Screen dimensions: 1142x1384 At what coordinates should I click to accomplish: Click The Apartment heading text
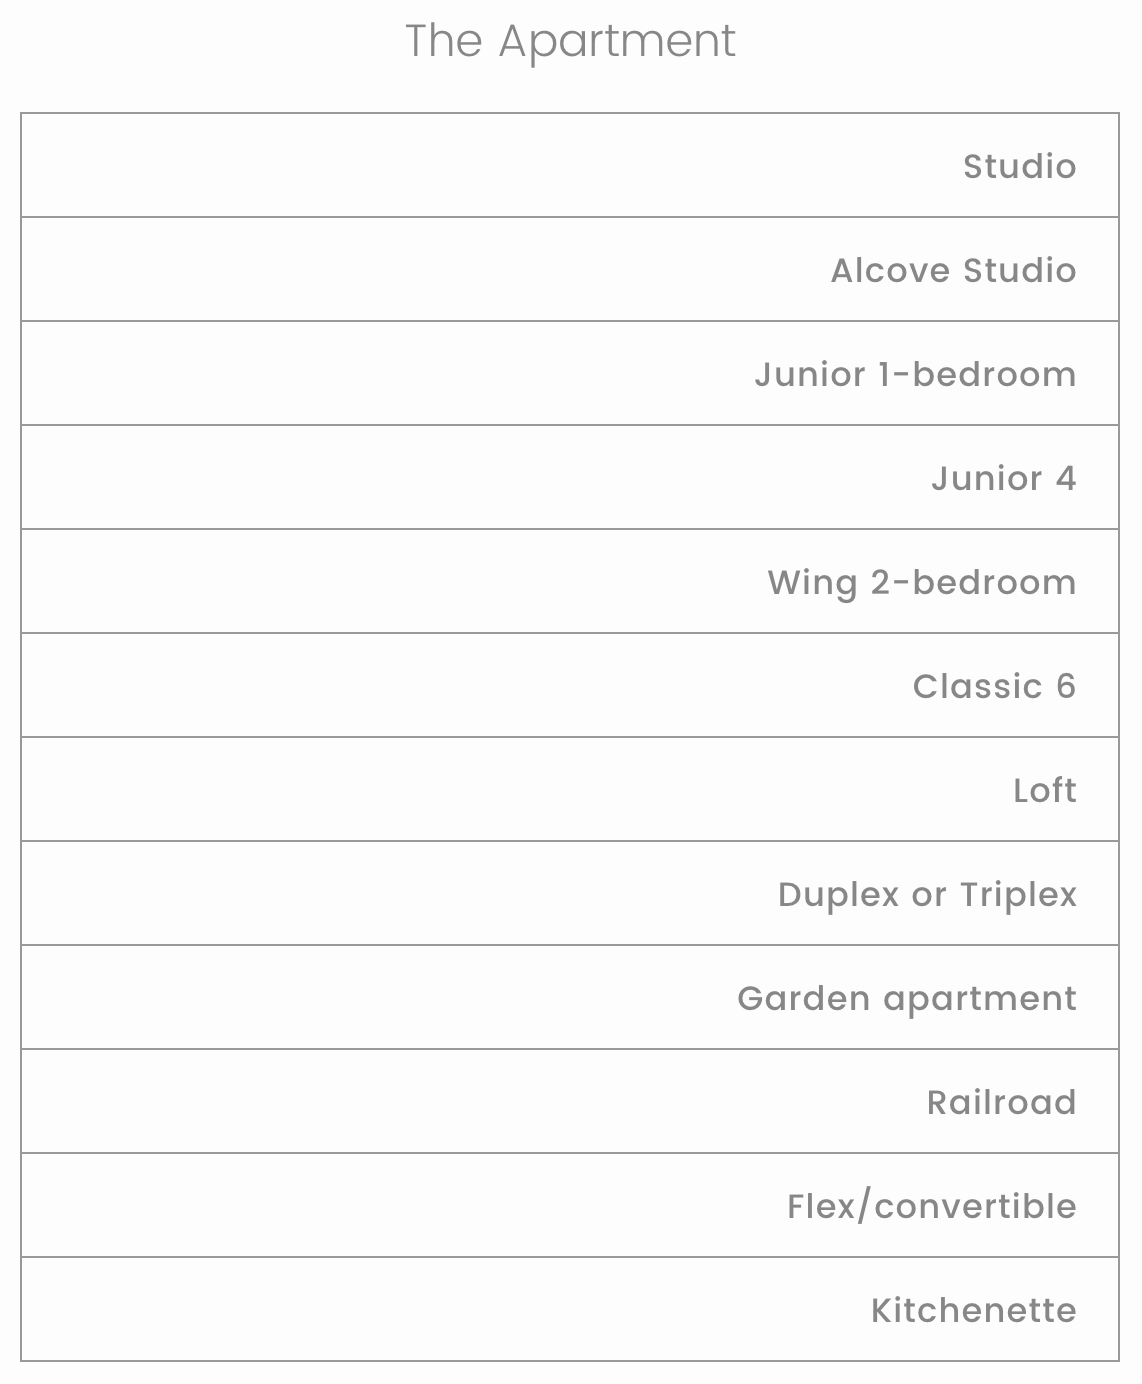point(570,42)
